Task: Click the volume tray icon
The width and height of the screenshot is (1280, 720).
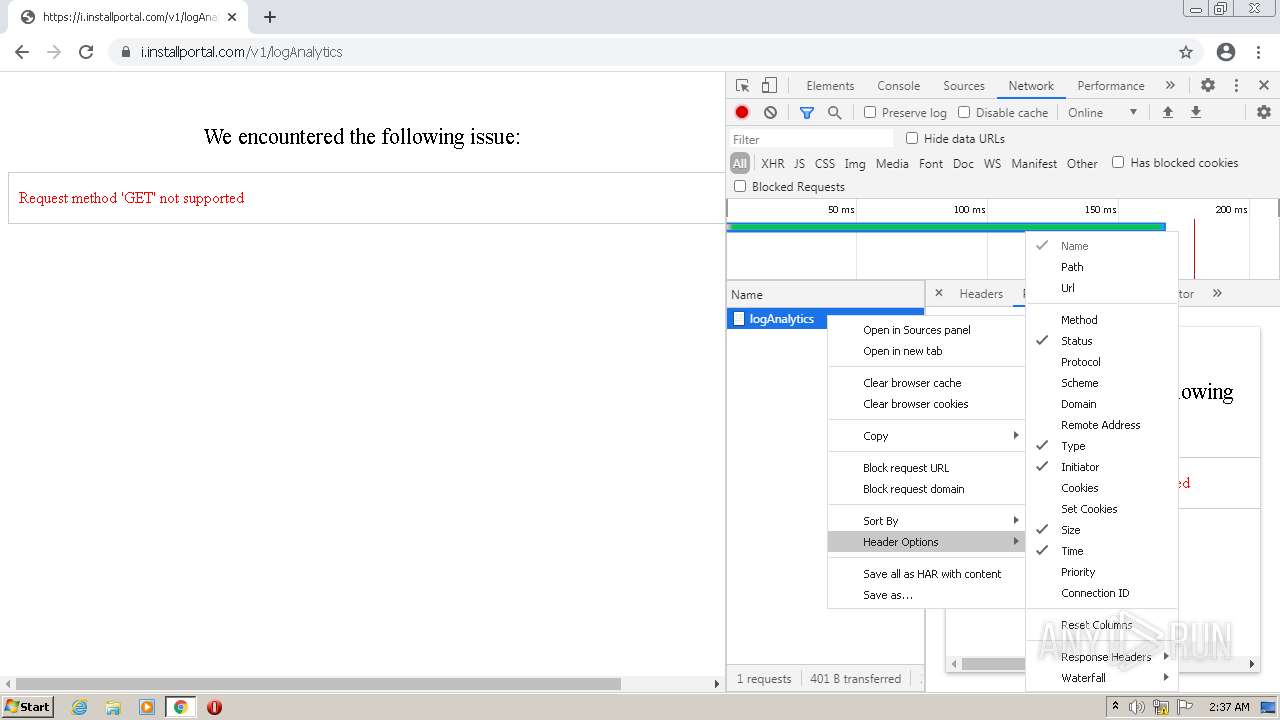Action: pos(1137,707)
